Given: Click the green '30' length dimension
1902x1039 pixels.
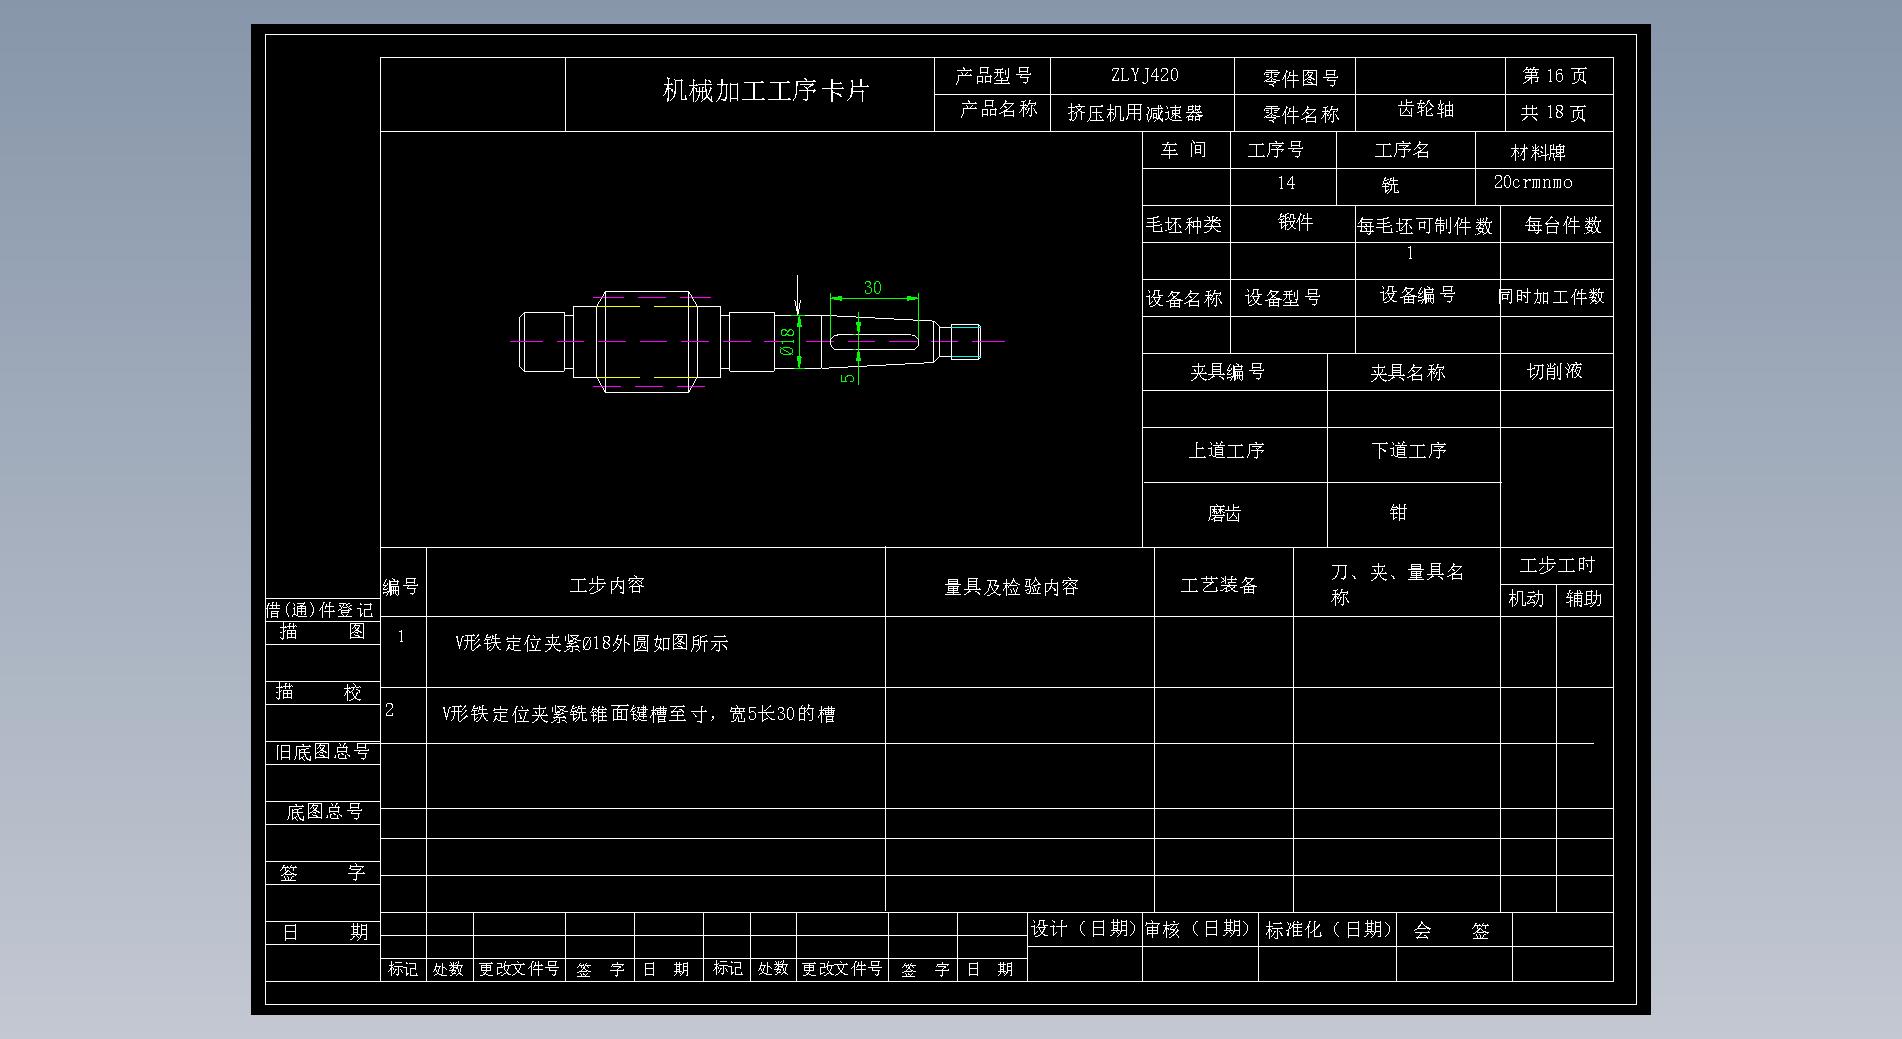Looking at the screenshot, I should tap(872, 288).
